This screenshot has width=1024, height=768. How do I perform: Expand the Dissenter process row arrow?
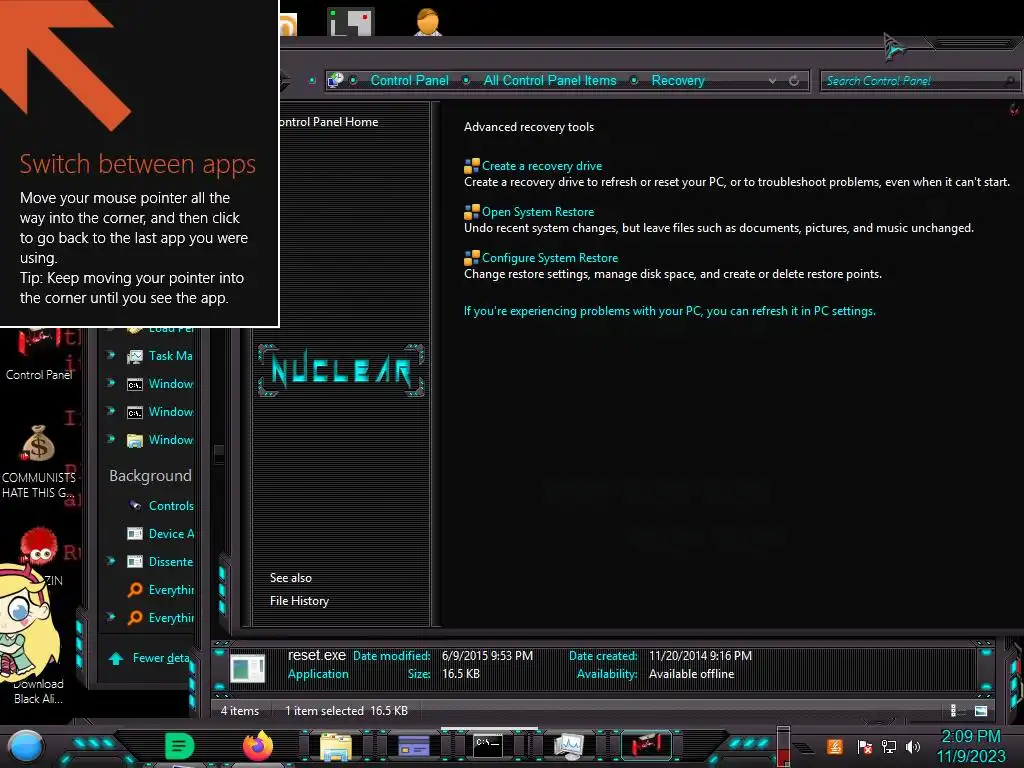point(111,561)
